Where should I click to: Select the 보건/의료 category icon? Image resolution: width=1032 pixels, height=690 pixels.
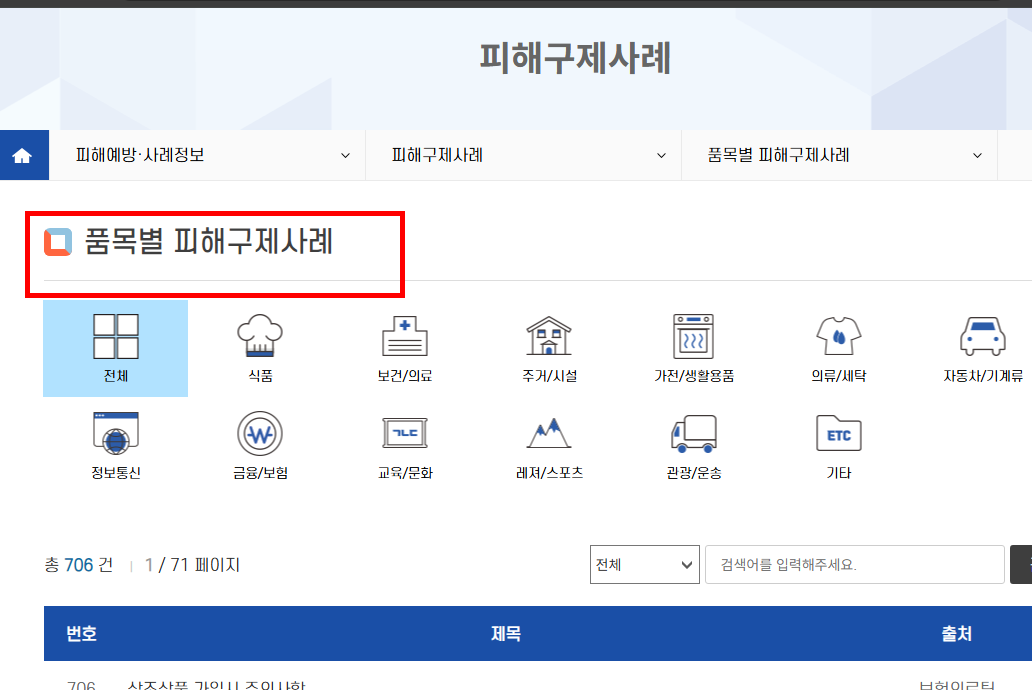click(x=405, y=345)
